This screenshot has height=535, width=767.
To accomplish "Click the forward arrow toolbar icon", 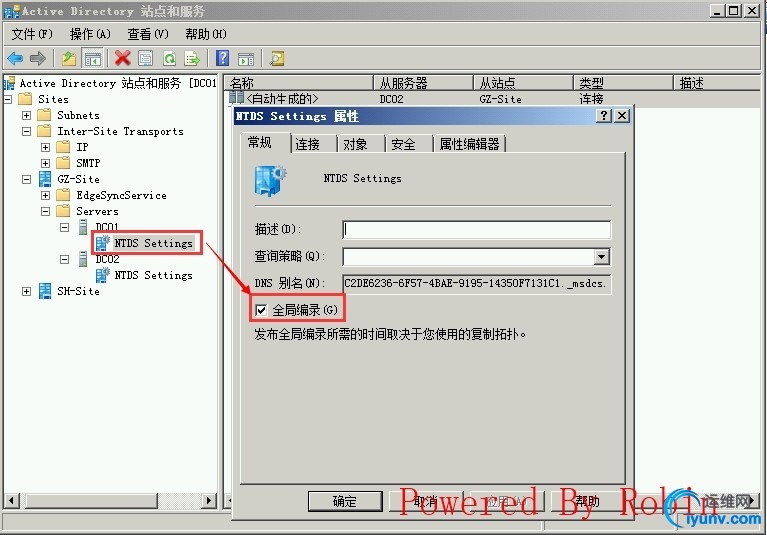I will point(38,59).
